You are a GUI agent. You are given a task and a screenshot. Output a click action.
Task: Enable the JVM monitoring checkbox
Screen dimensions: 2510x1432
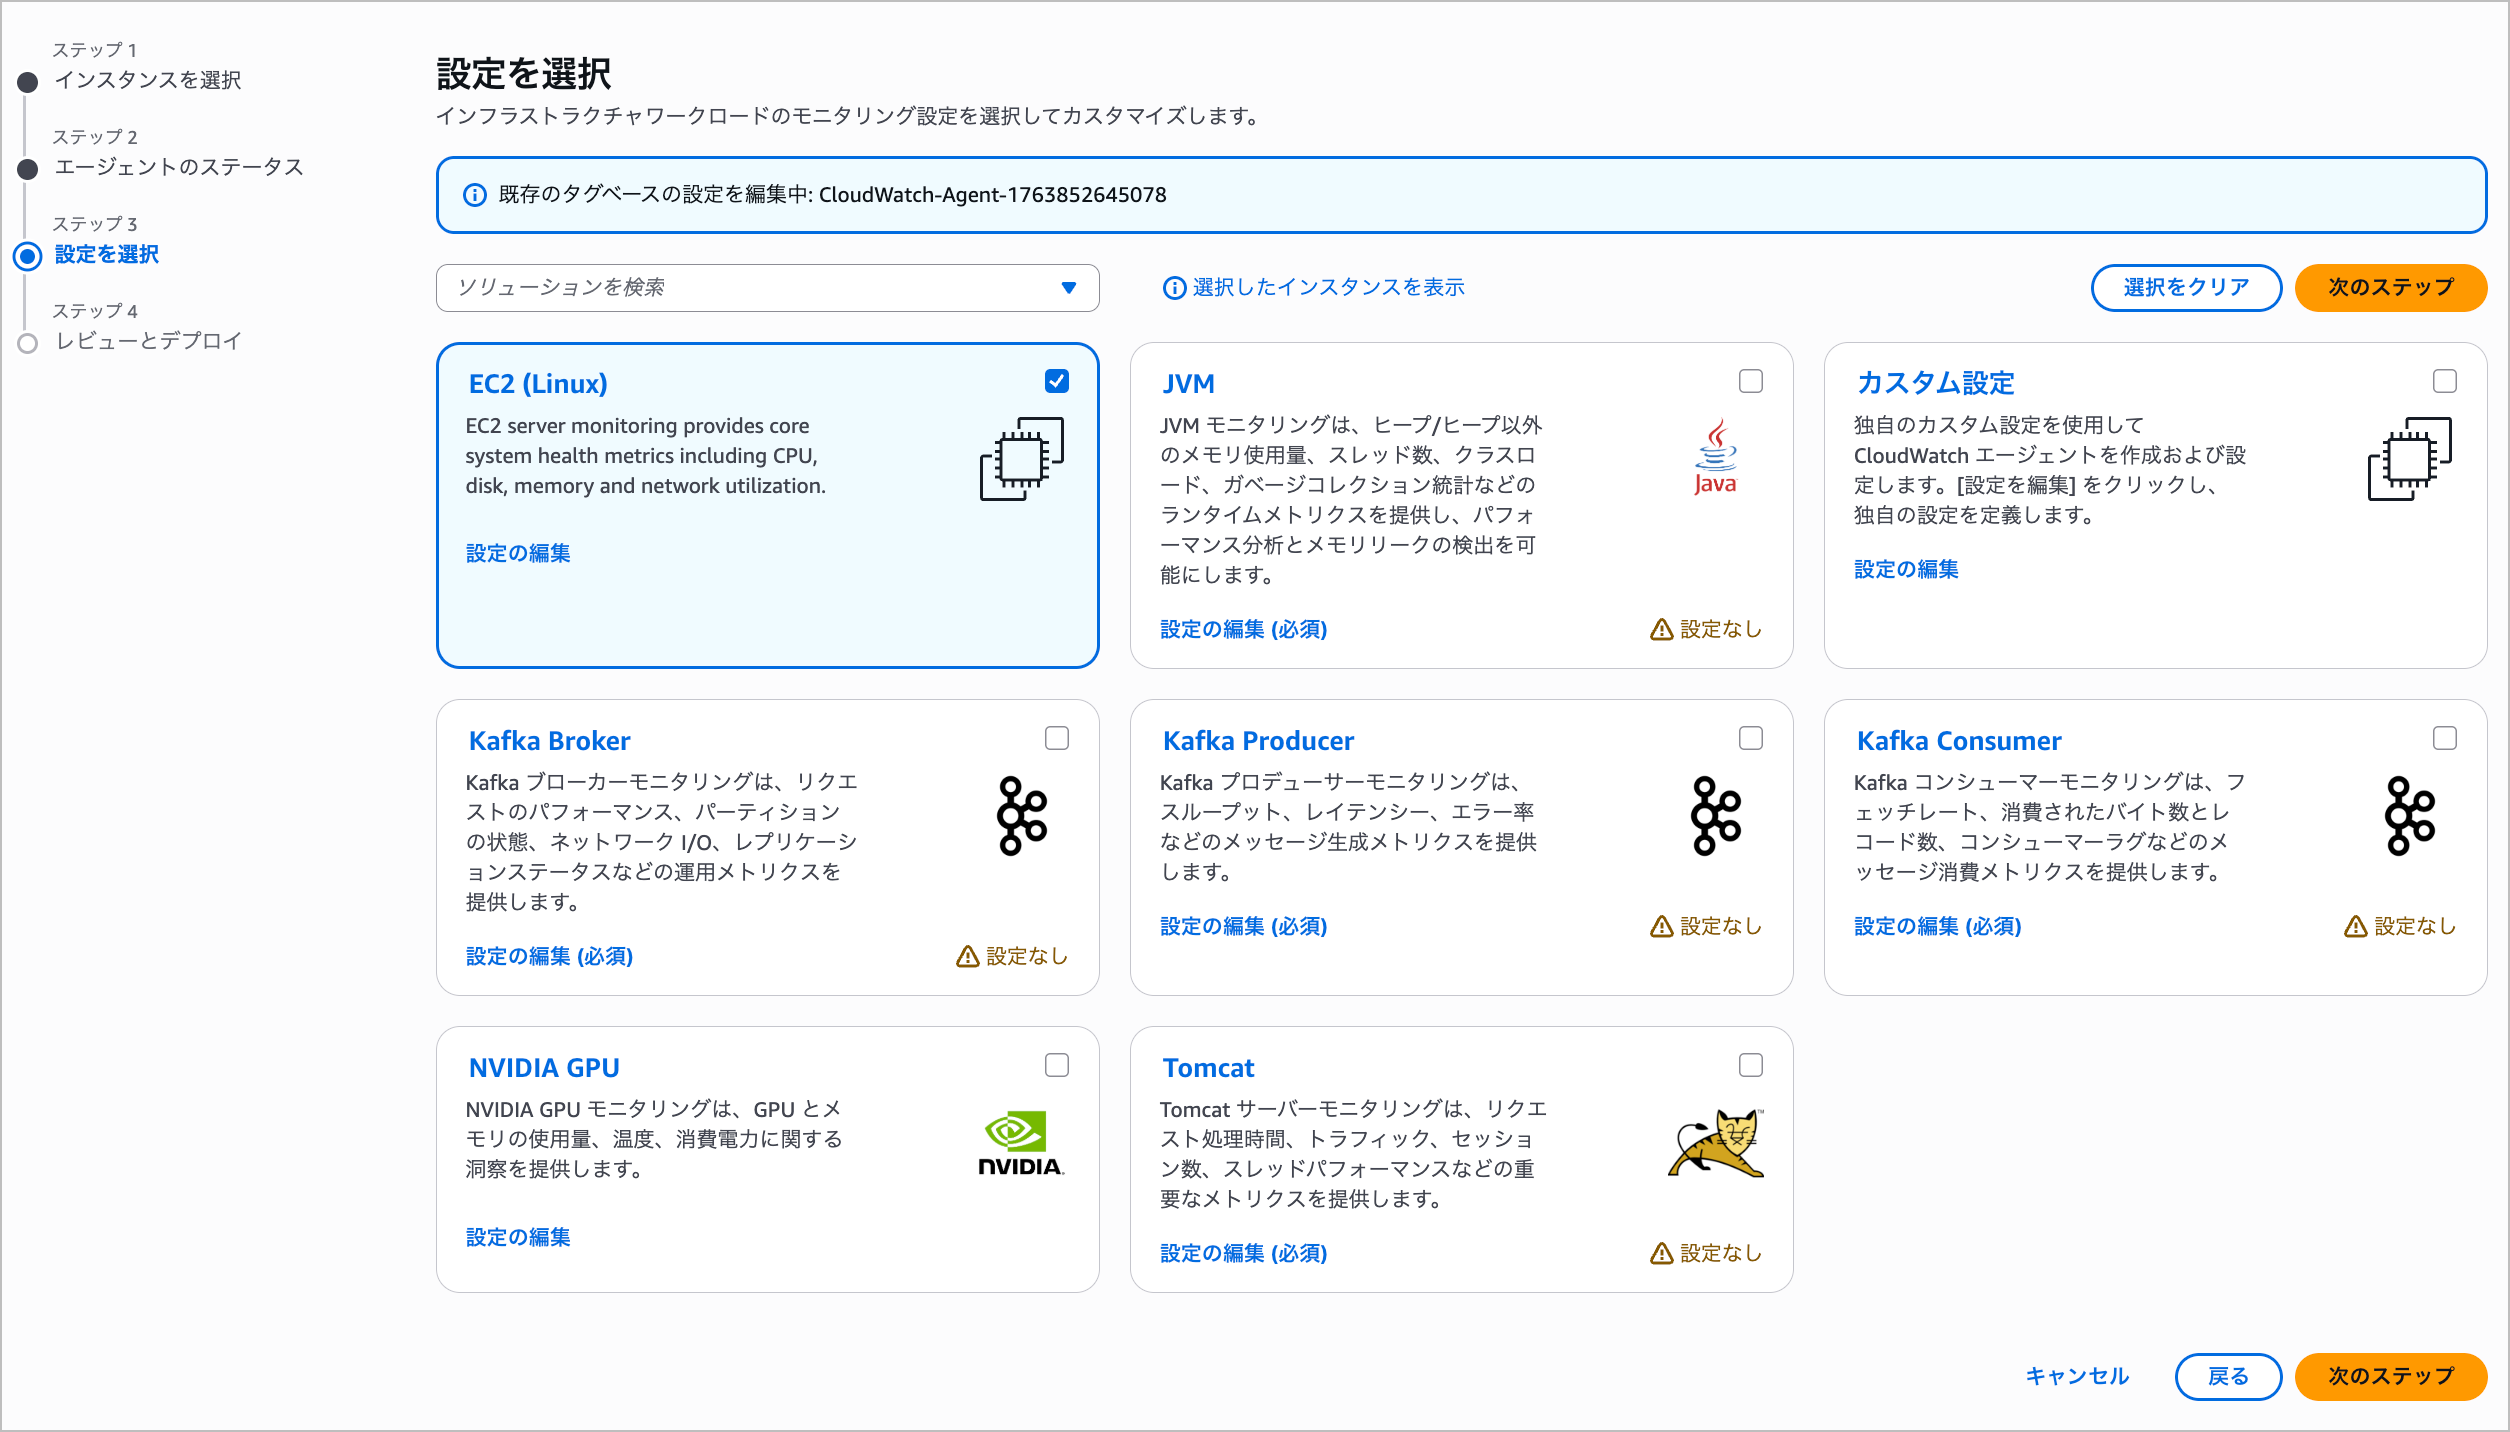pos(1750,381)
